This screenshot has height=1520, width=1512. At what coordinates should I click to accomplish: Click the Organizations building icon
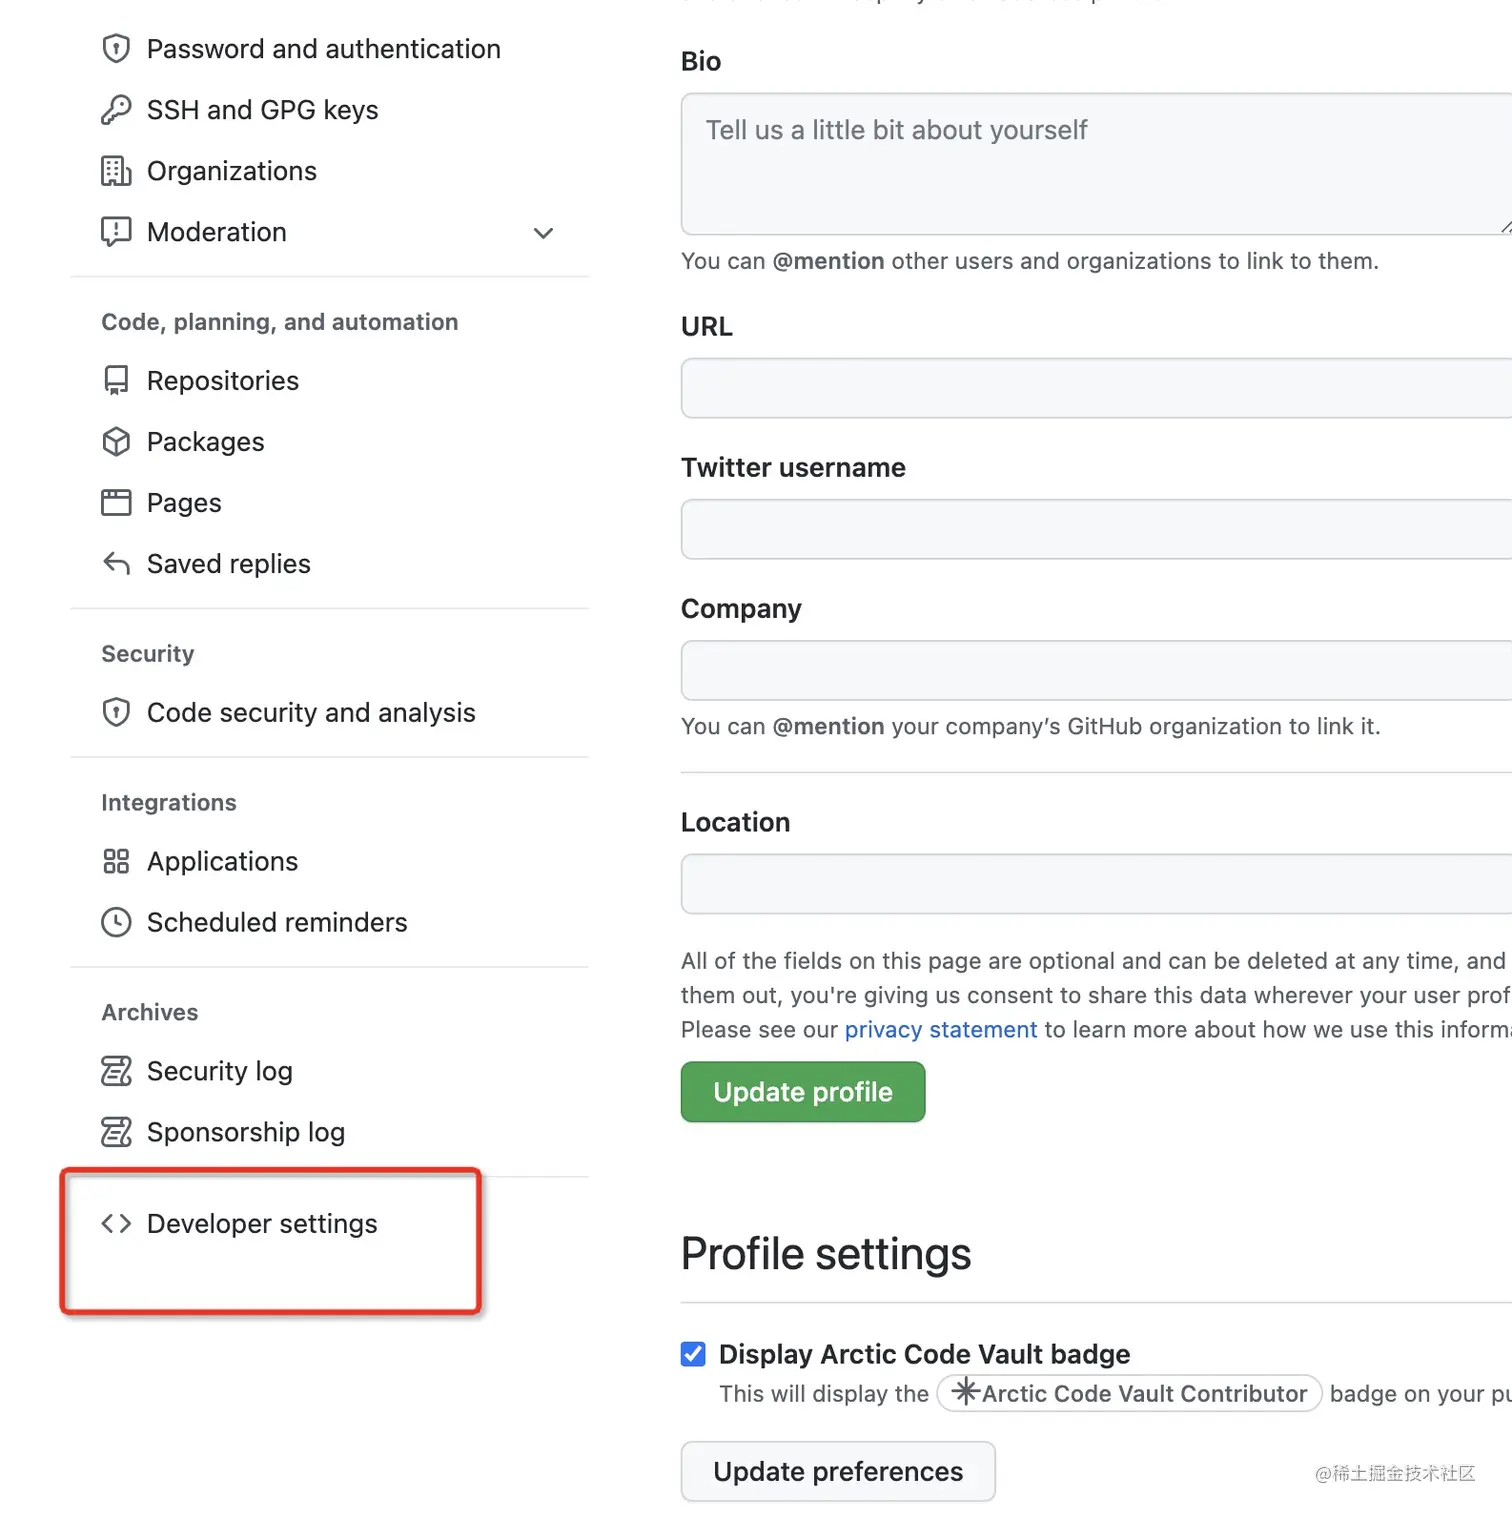tap(116, 172)
